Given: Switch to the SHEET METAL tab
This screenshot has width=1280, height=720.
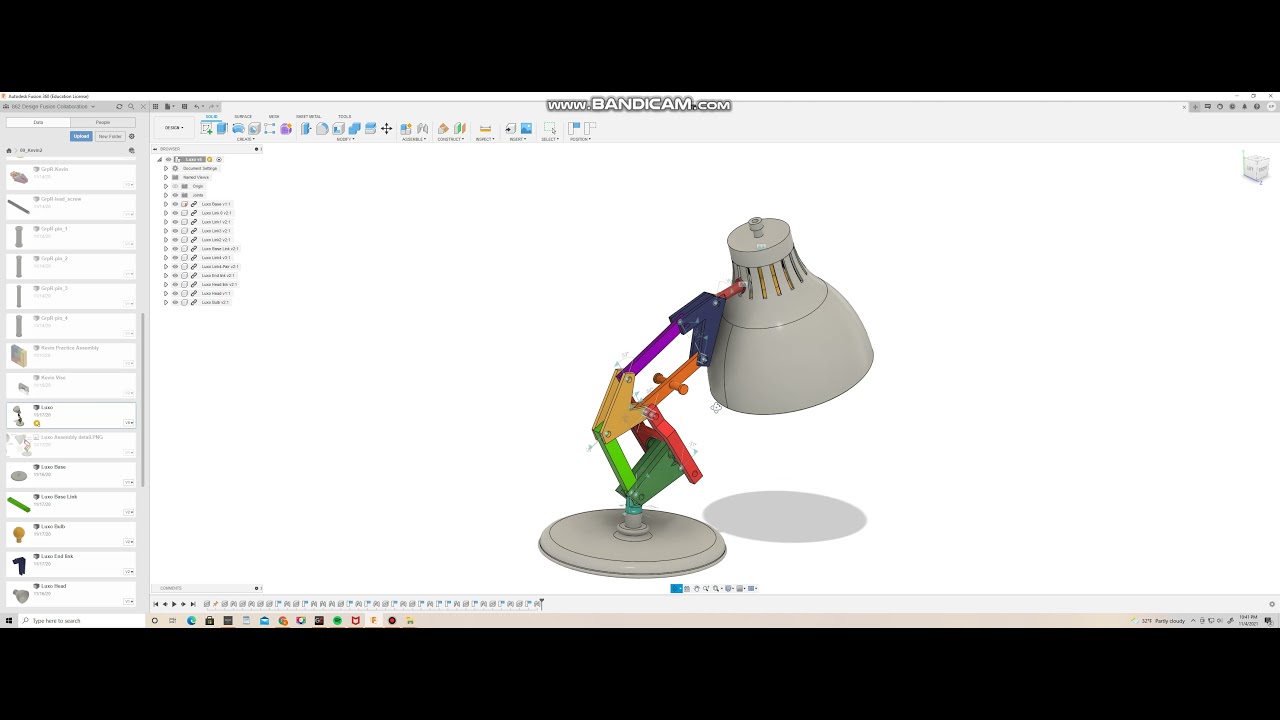Looking at the screenshot, I should pos(308,117).
